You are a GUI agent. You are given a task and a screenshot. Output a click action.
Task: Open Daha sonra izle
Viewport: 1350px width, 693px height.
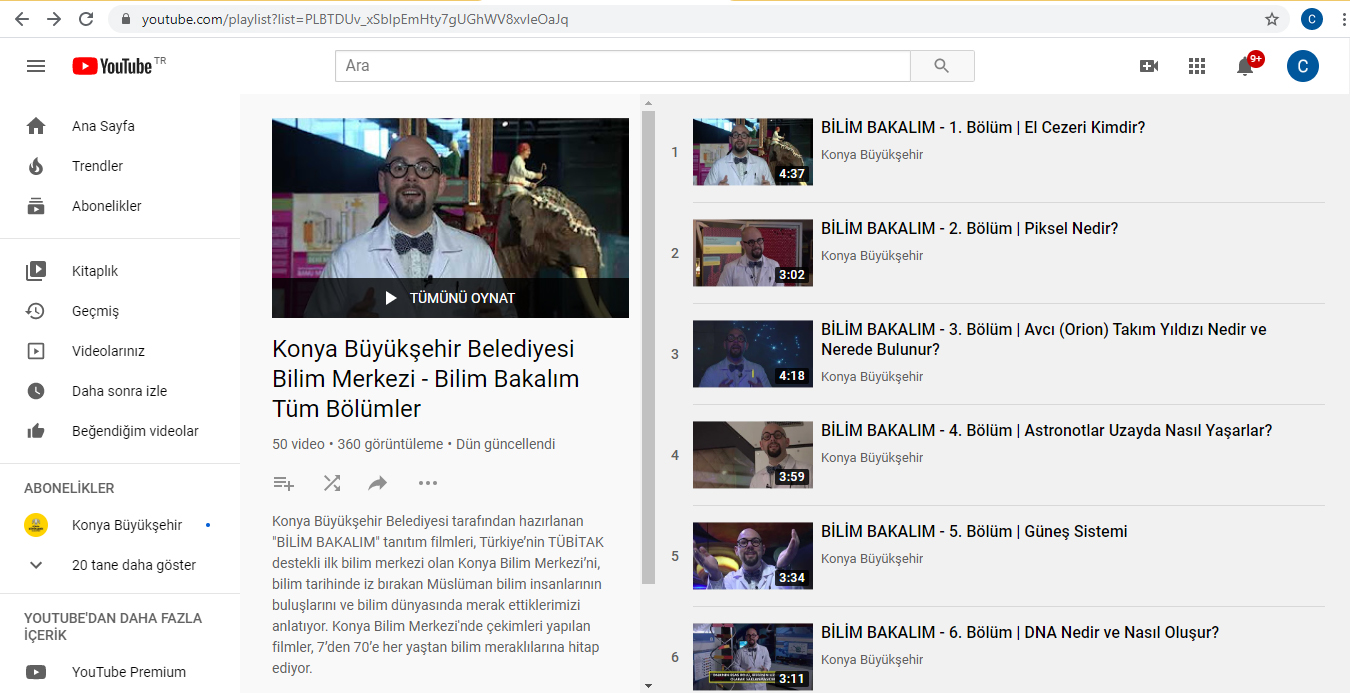120,391
